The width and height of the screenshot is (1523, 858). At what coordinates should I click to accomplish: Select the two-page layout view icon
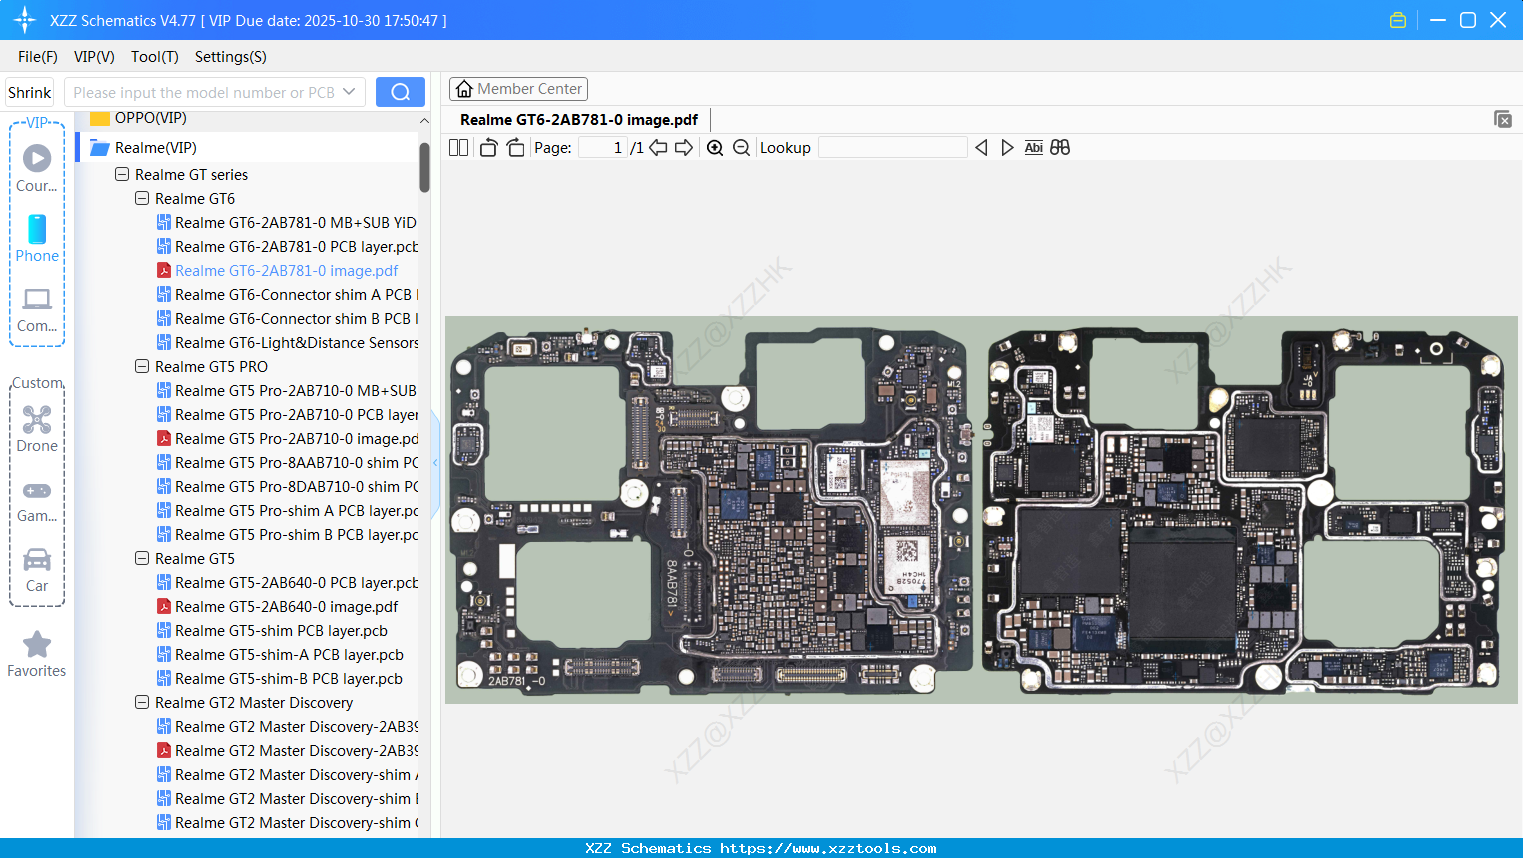[x=458, y=147]
